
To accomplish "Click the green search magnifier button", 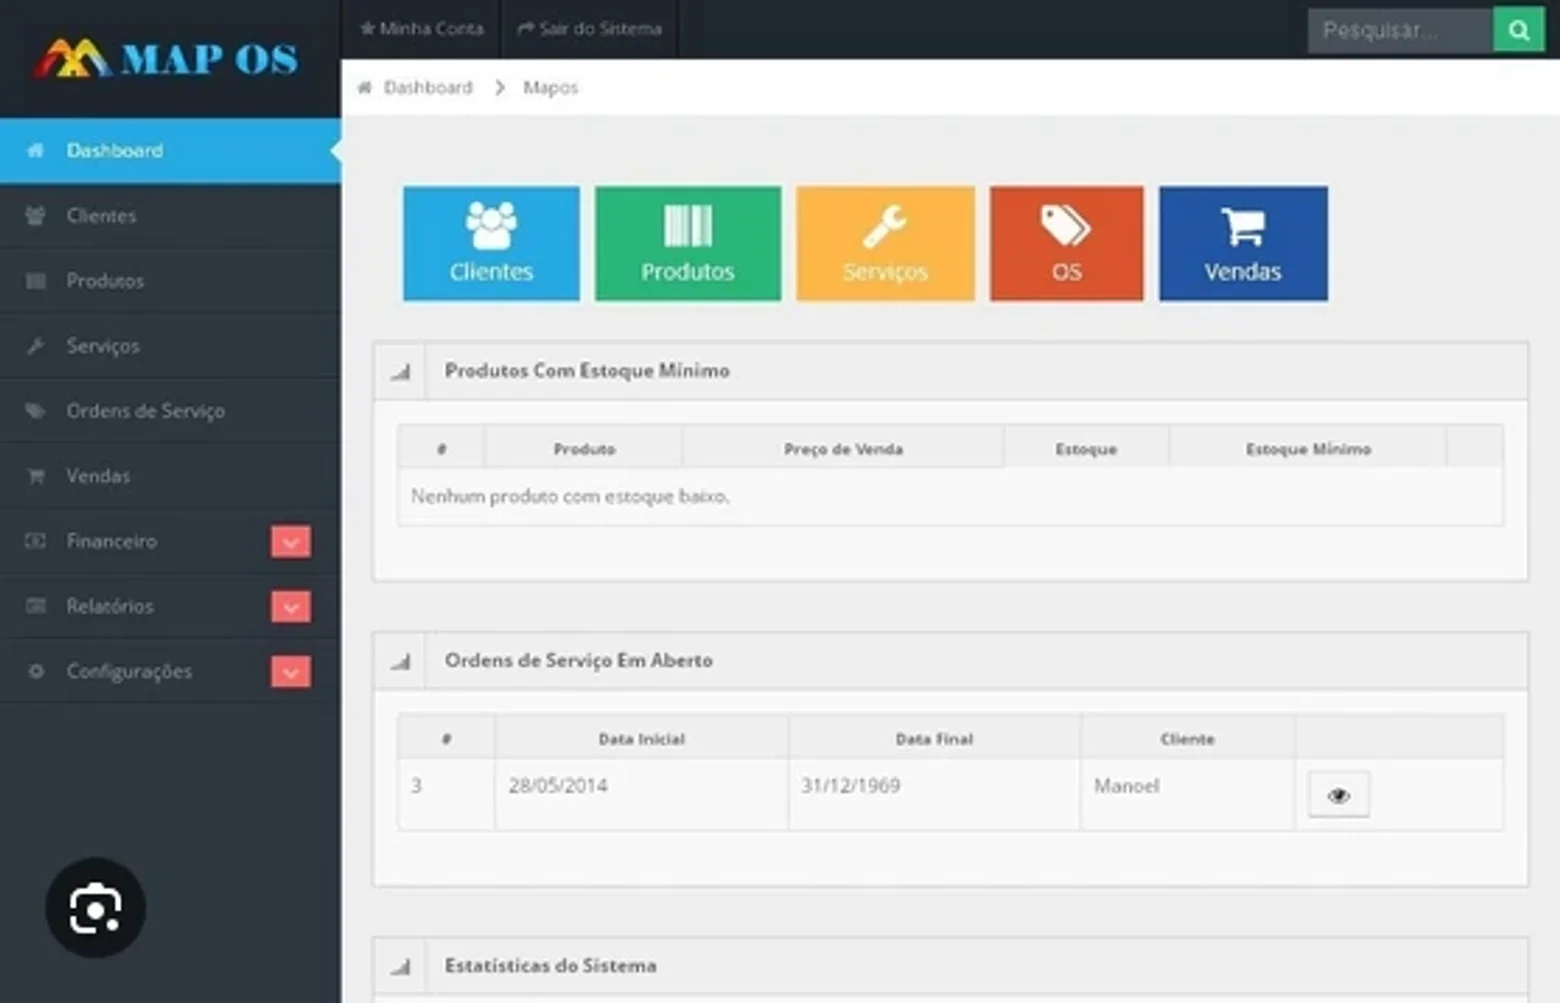I will 1518,30.
